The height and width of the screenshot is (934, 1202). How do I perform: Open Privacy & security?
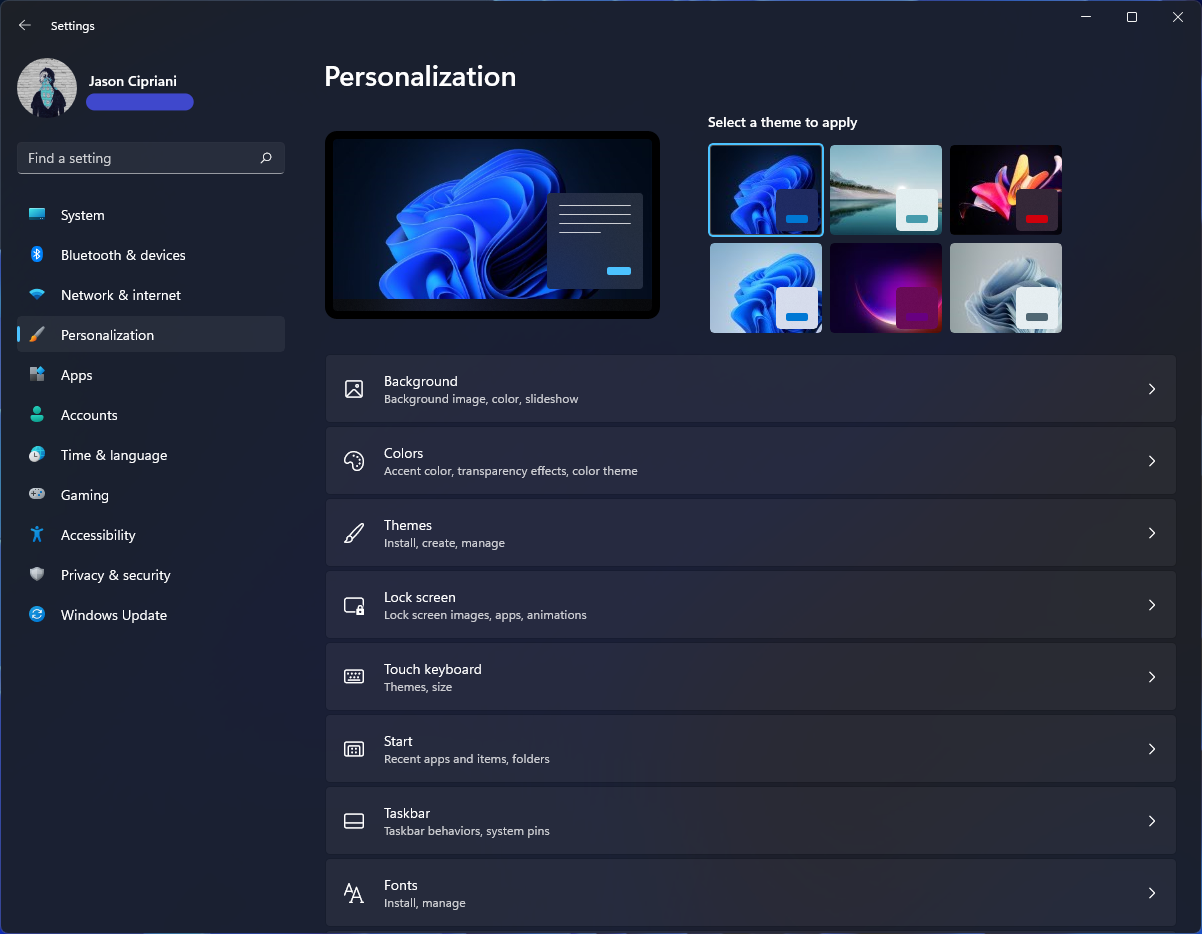[151, 575]
